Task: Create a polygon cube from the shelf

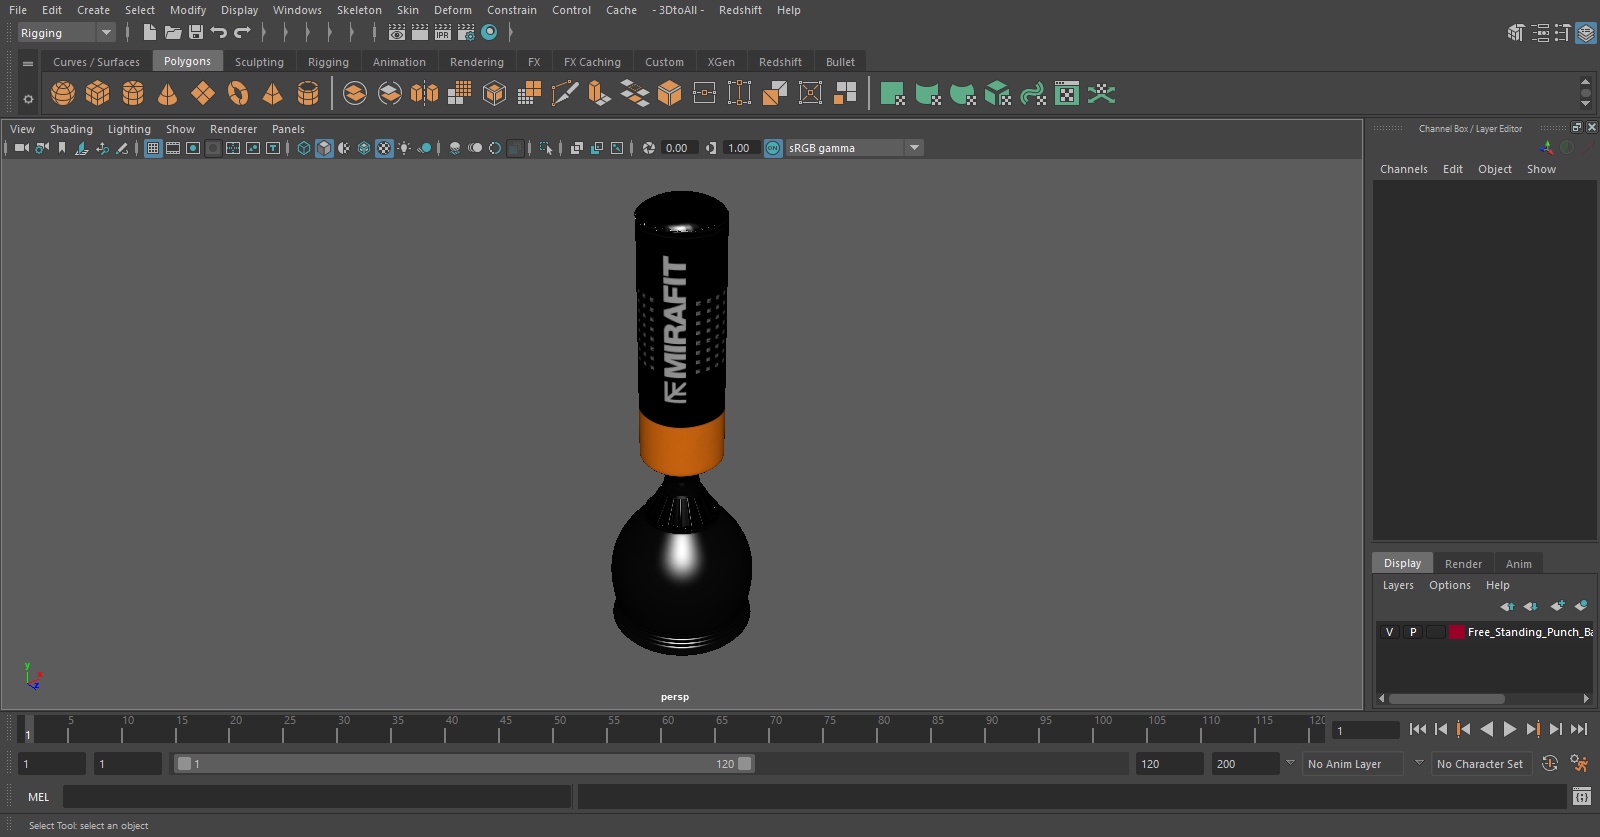Action: [x=98, y=94]
